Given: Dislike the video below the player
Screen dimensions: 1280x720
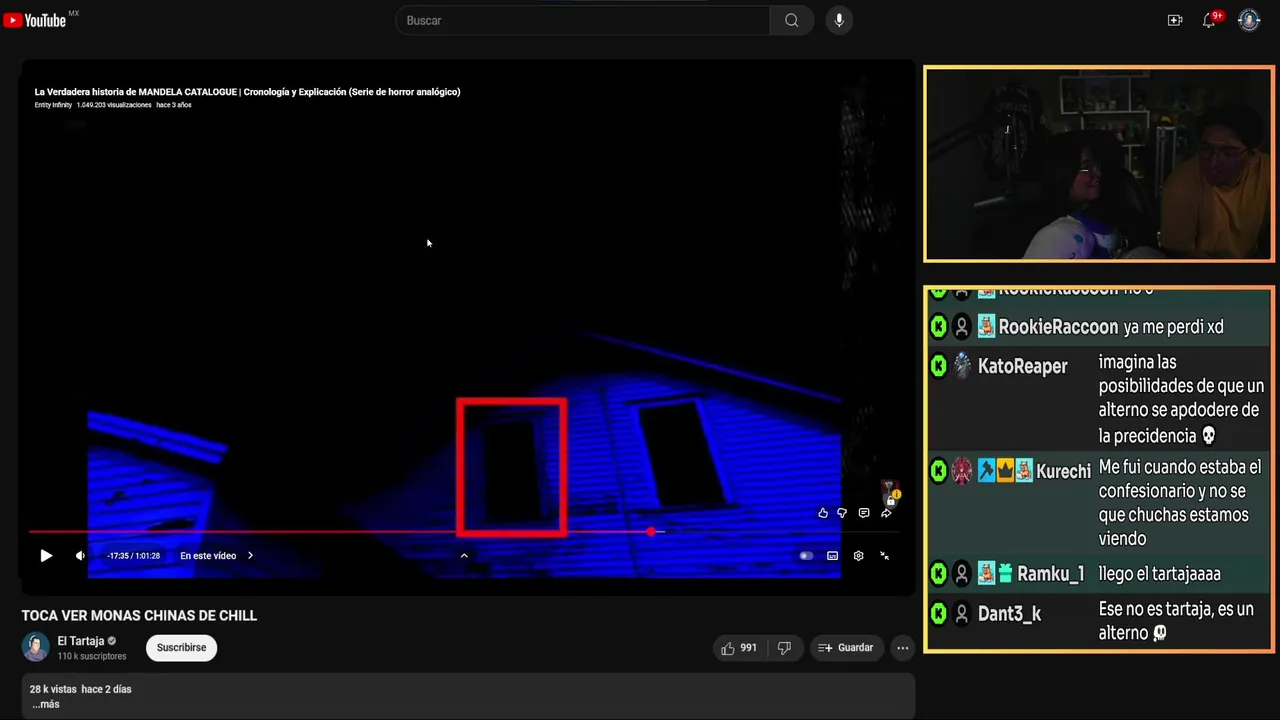Looking at the screenshot, I should click(x=784, y=648).
